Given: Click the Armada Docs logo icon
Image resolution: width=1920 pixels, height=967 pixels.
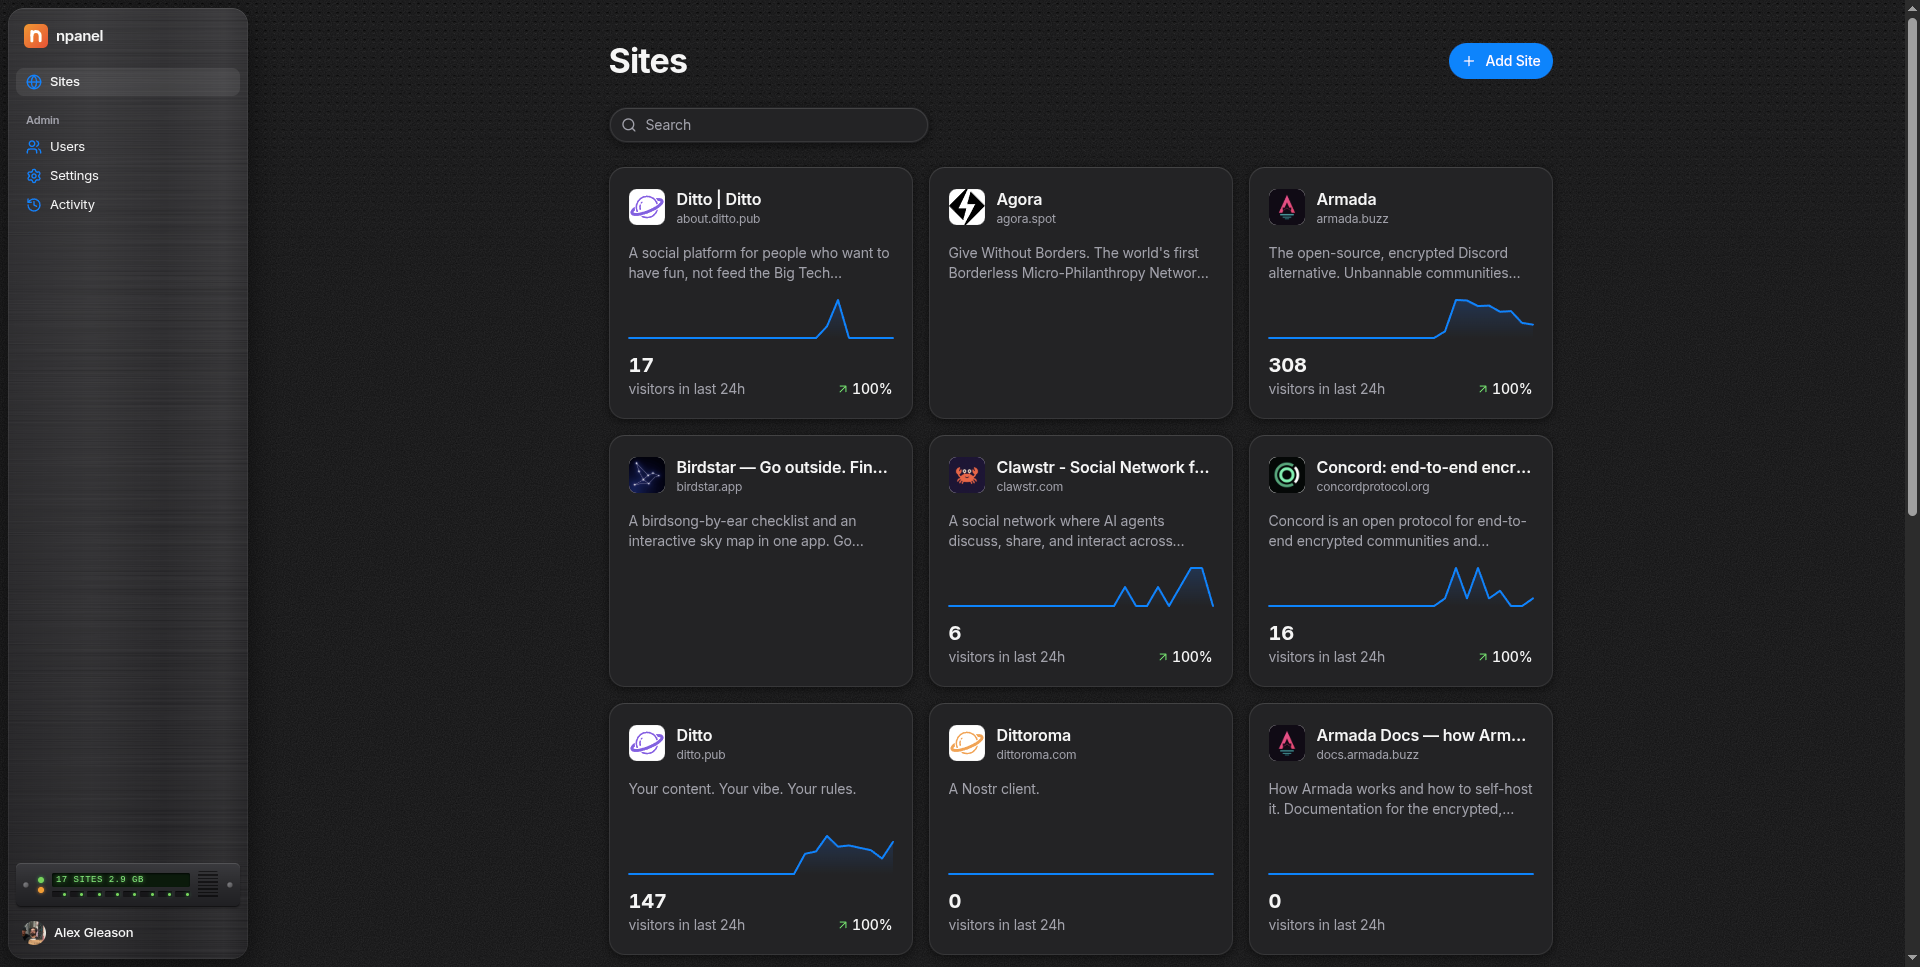Looking at the screenshot, I should (1287, 743).
